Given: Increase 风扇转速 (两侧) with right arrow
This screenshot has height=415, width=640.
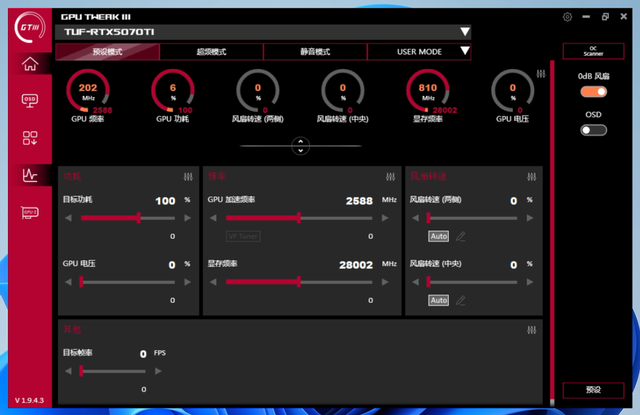Looking at the screenshot, I should [530, 218].
